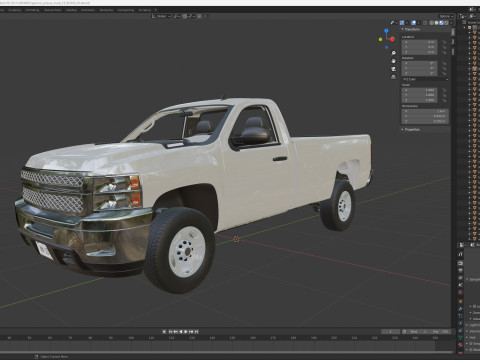Play the animation in reverse
Screen dimensions: 480x360
(181, 332)
